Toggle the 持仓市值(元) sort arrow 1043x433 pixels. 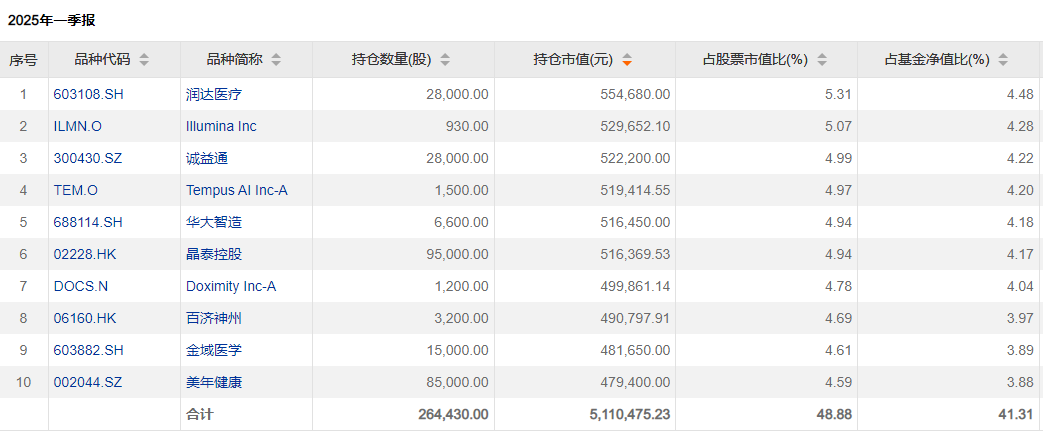[x=627, y=60]
